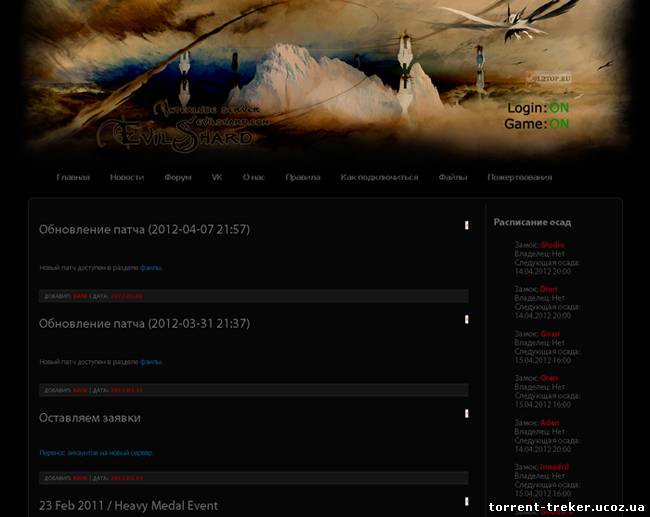The image size is (650, 517).
Task: Click the author name in the 2012-04-07 news footer
Action: (80, 296)
